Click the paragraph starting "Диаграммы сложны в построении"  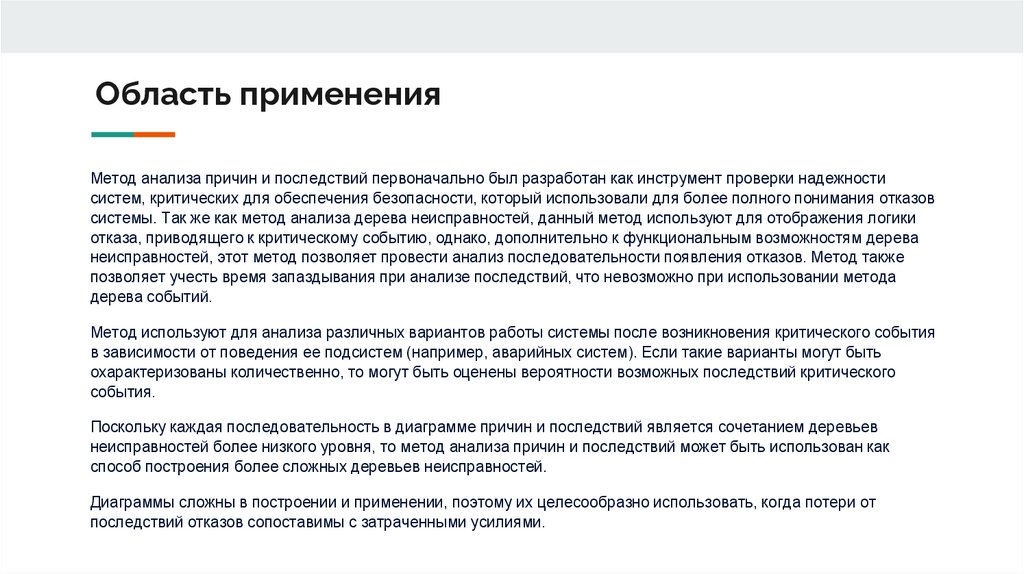pos(483,512)
